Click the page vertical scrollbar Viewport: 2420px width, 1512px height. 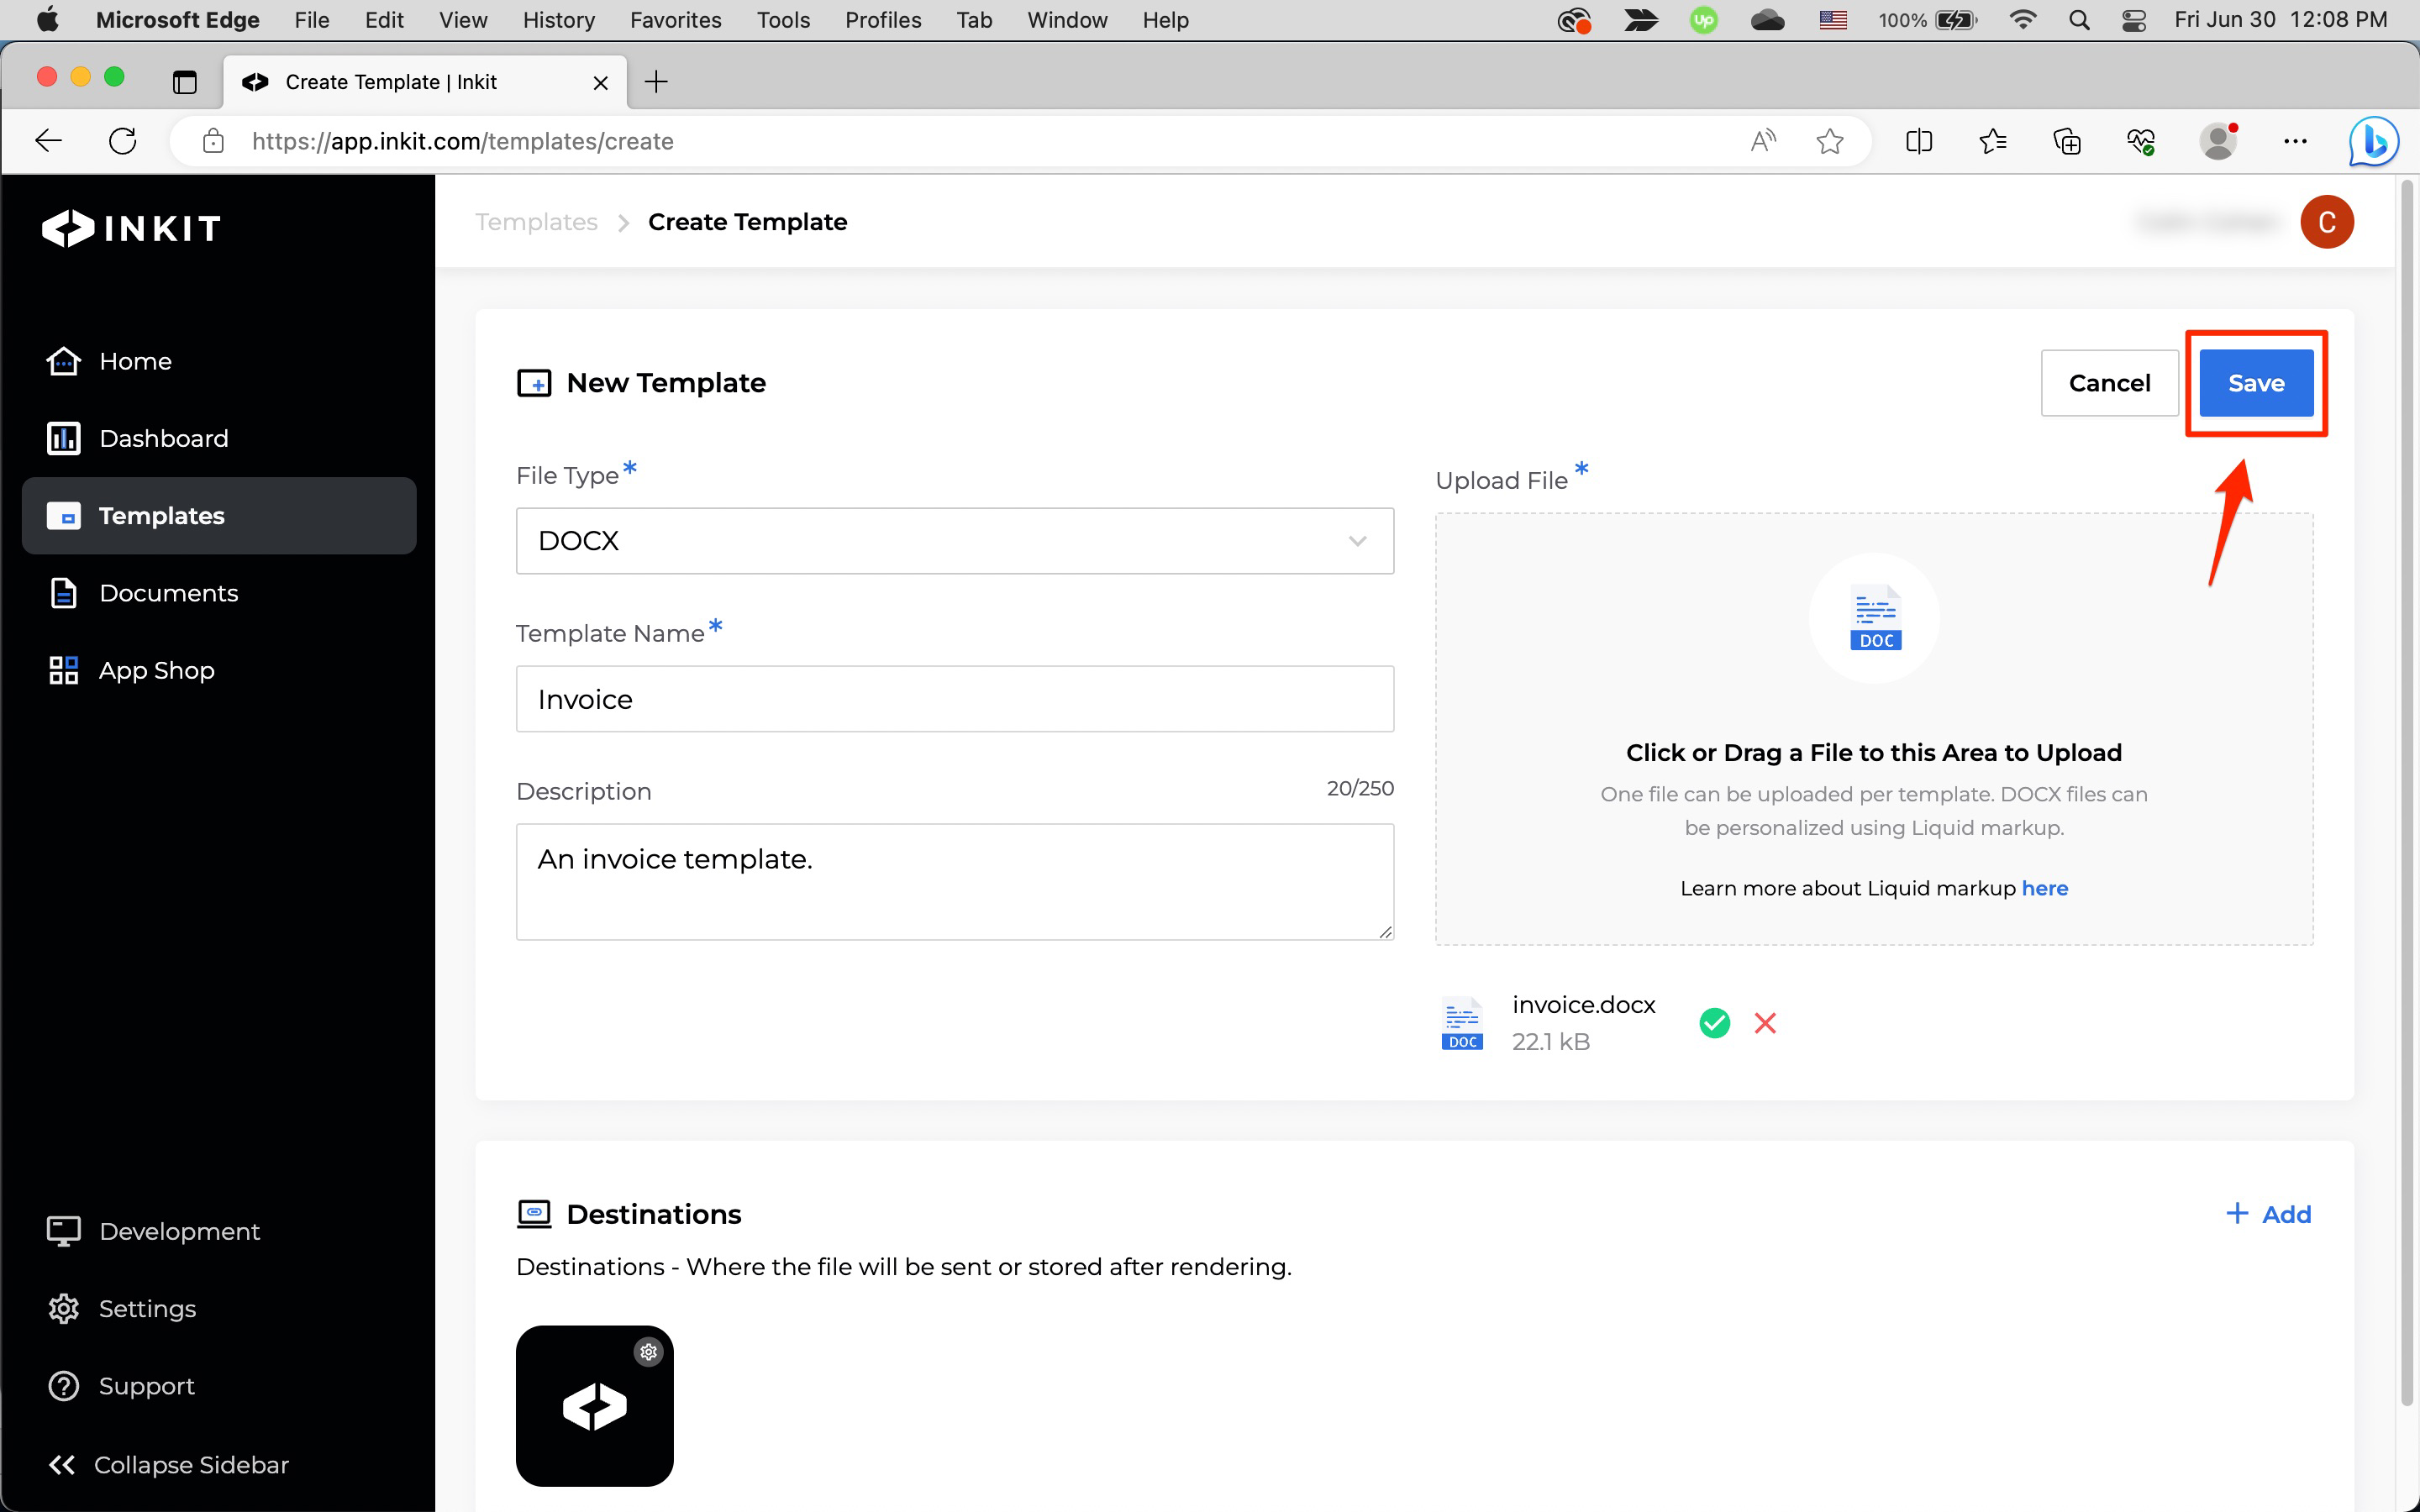(2407, 790)
